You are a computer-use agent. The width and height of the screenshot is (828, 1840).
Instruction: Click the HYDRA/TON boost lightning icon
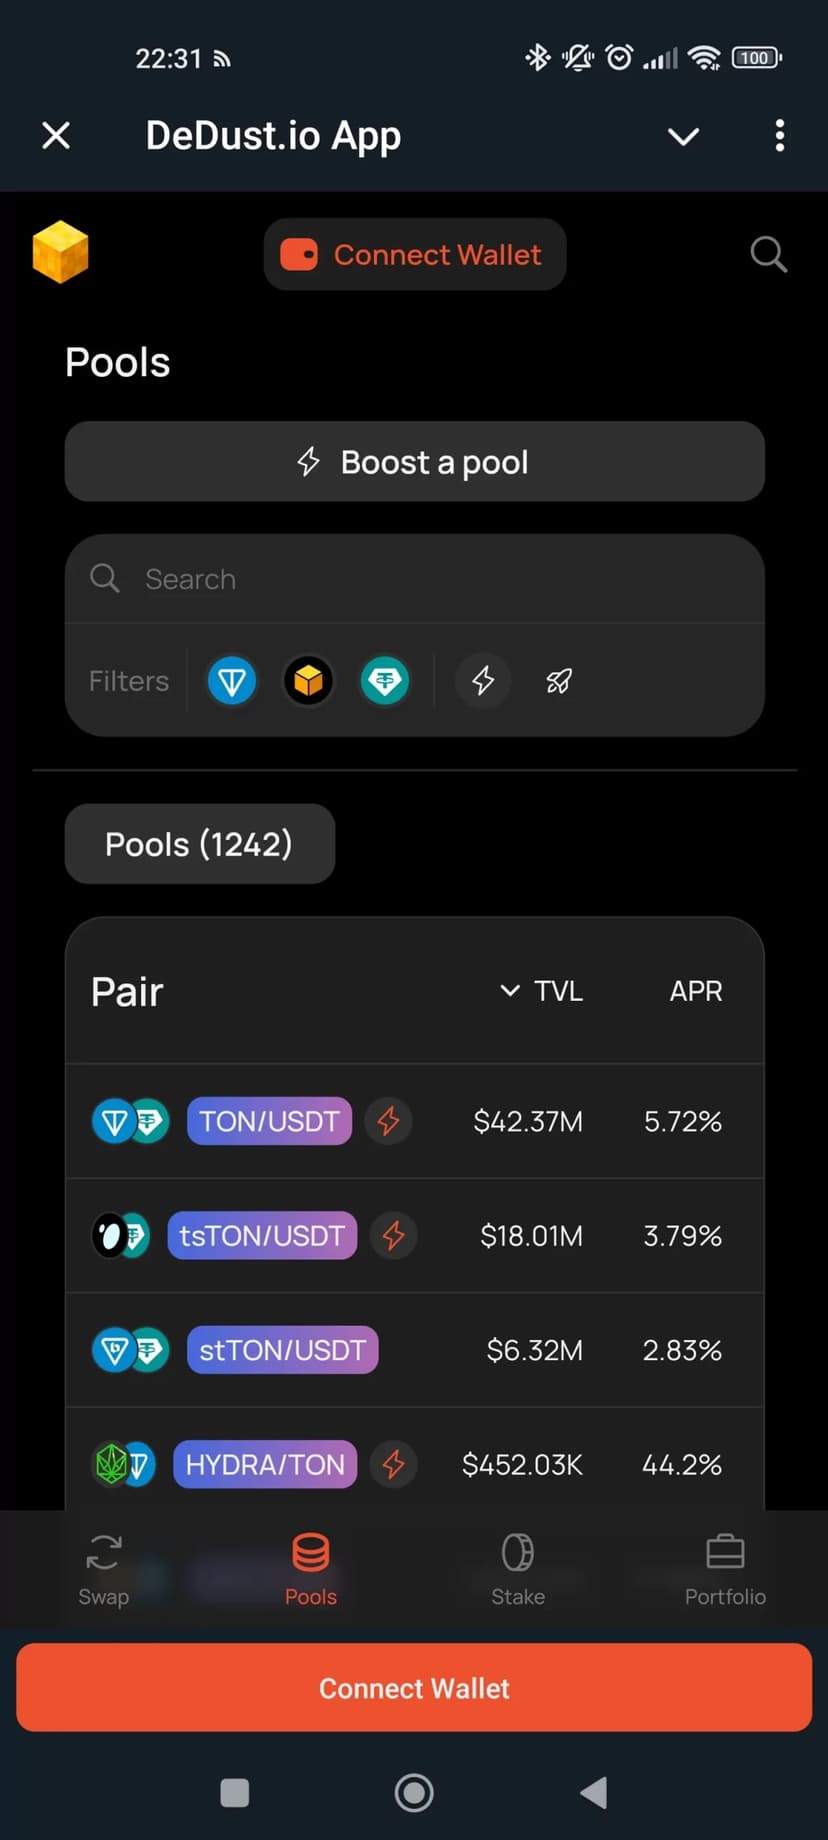[x=394, y=1465]
